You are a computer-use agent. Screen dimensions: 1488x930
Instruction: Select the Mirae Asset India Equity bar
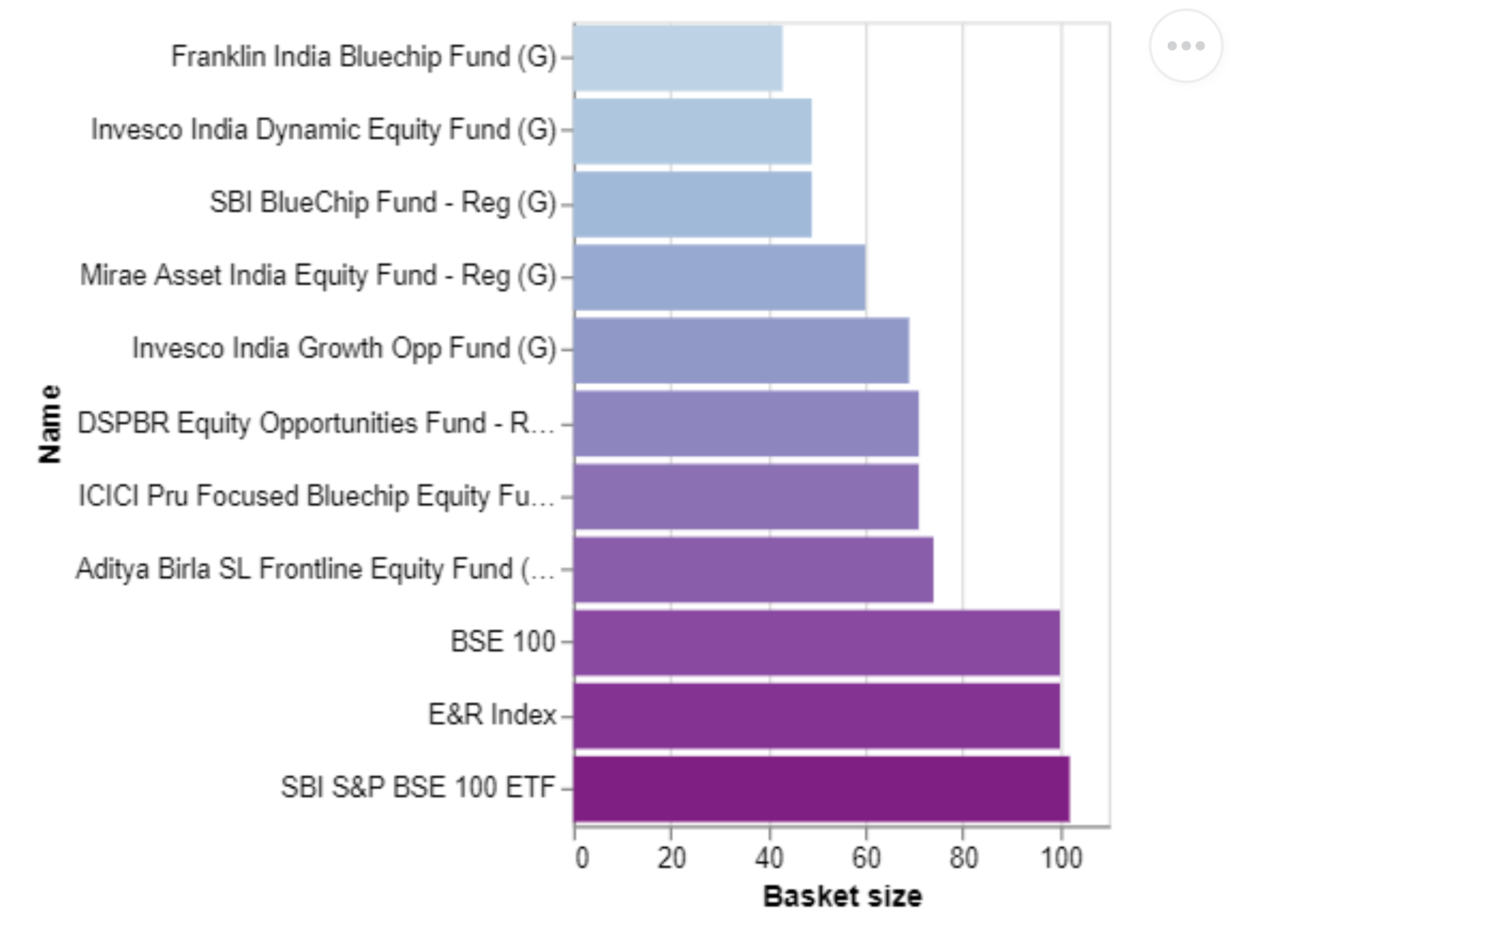(x=719, y=277)
